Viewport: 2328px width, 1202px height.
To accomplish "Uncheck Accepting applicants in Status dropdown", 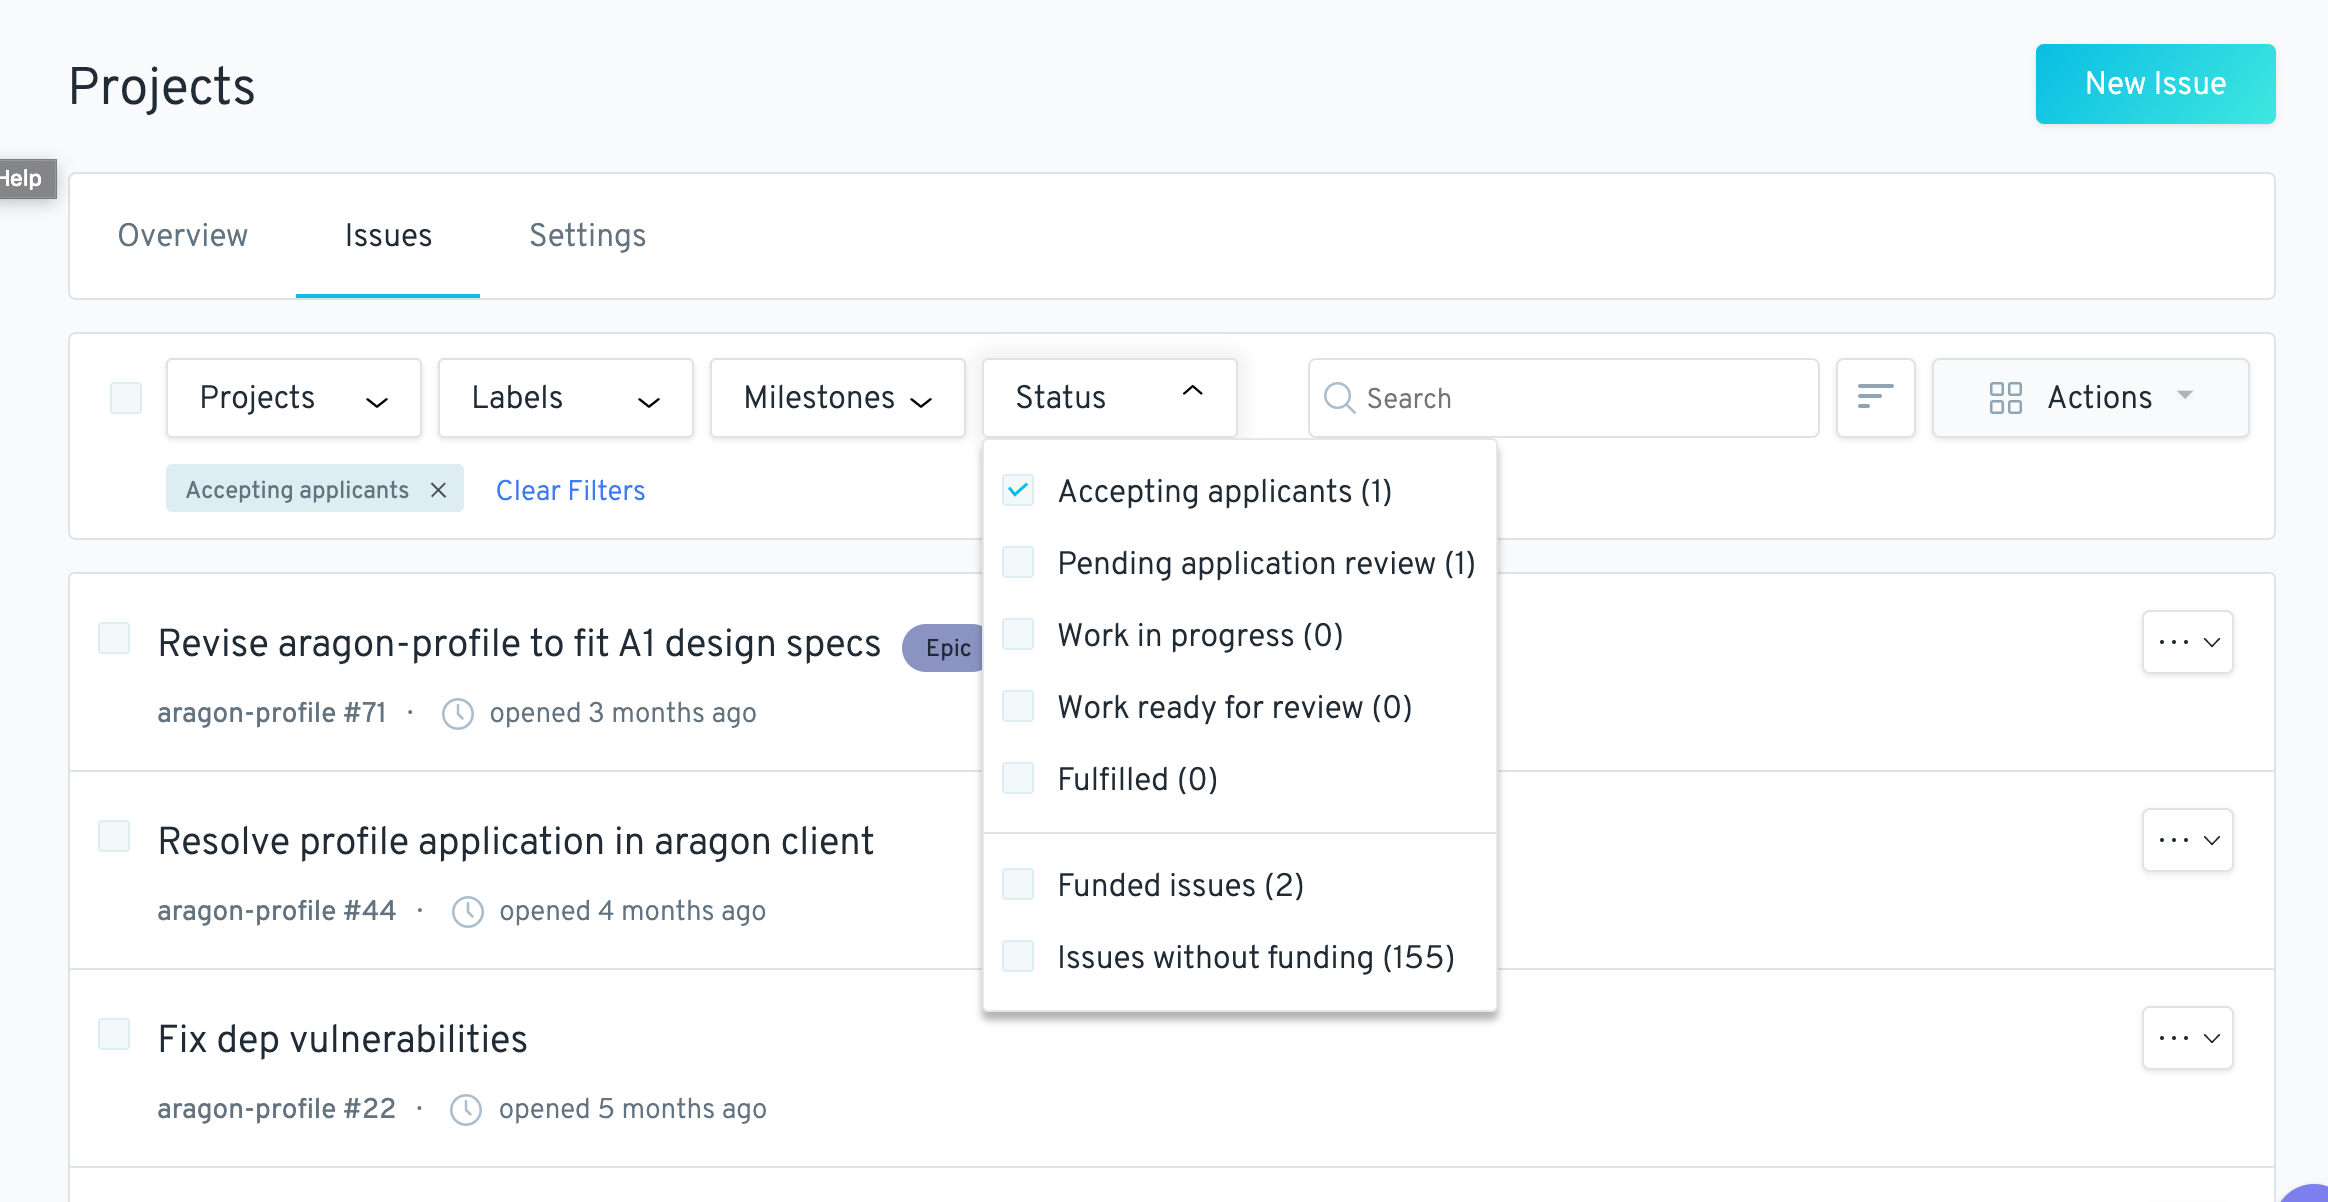I will click(1018, 491).
